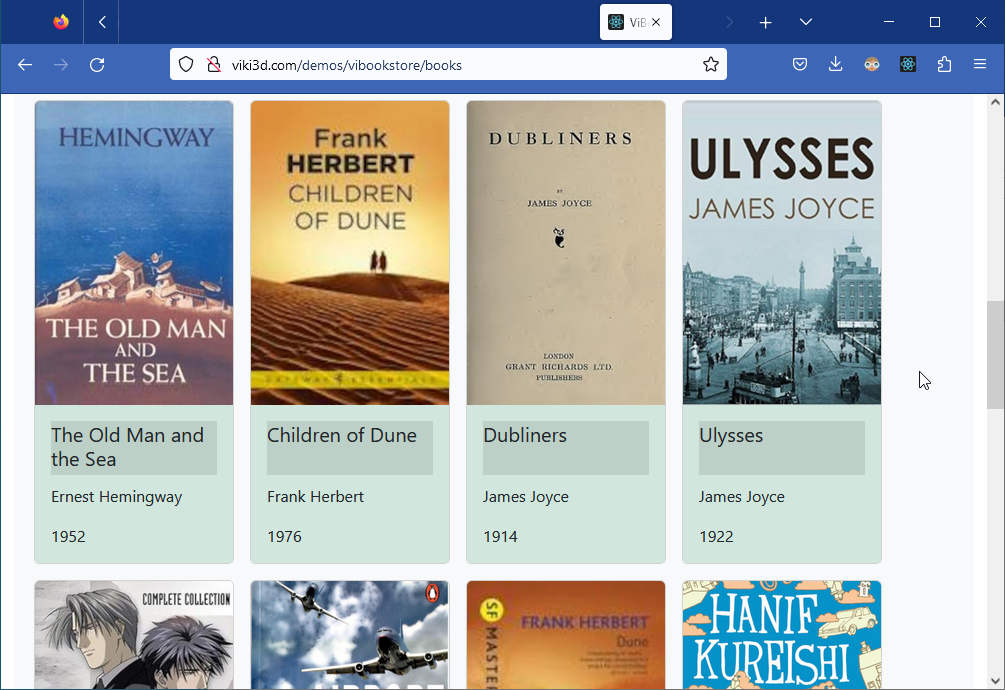Viewport: 1005px width, 690px height.
Task: Open a new tab with the plus button
Action: 765,22
